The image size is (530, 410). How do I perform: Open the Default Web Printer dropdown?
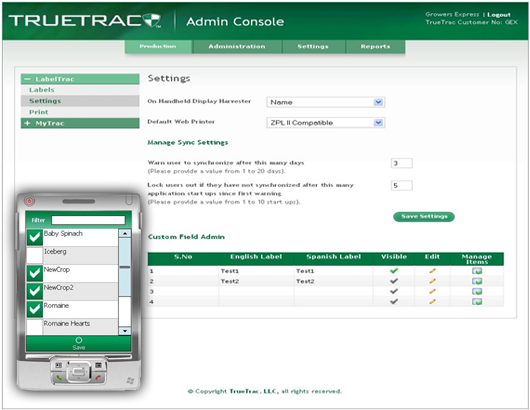coord(326,123)
